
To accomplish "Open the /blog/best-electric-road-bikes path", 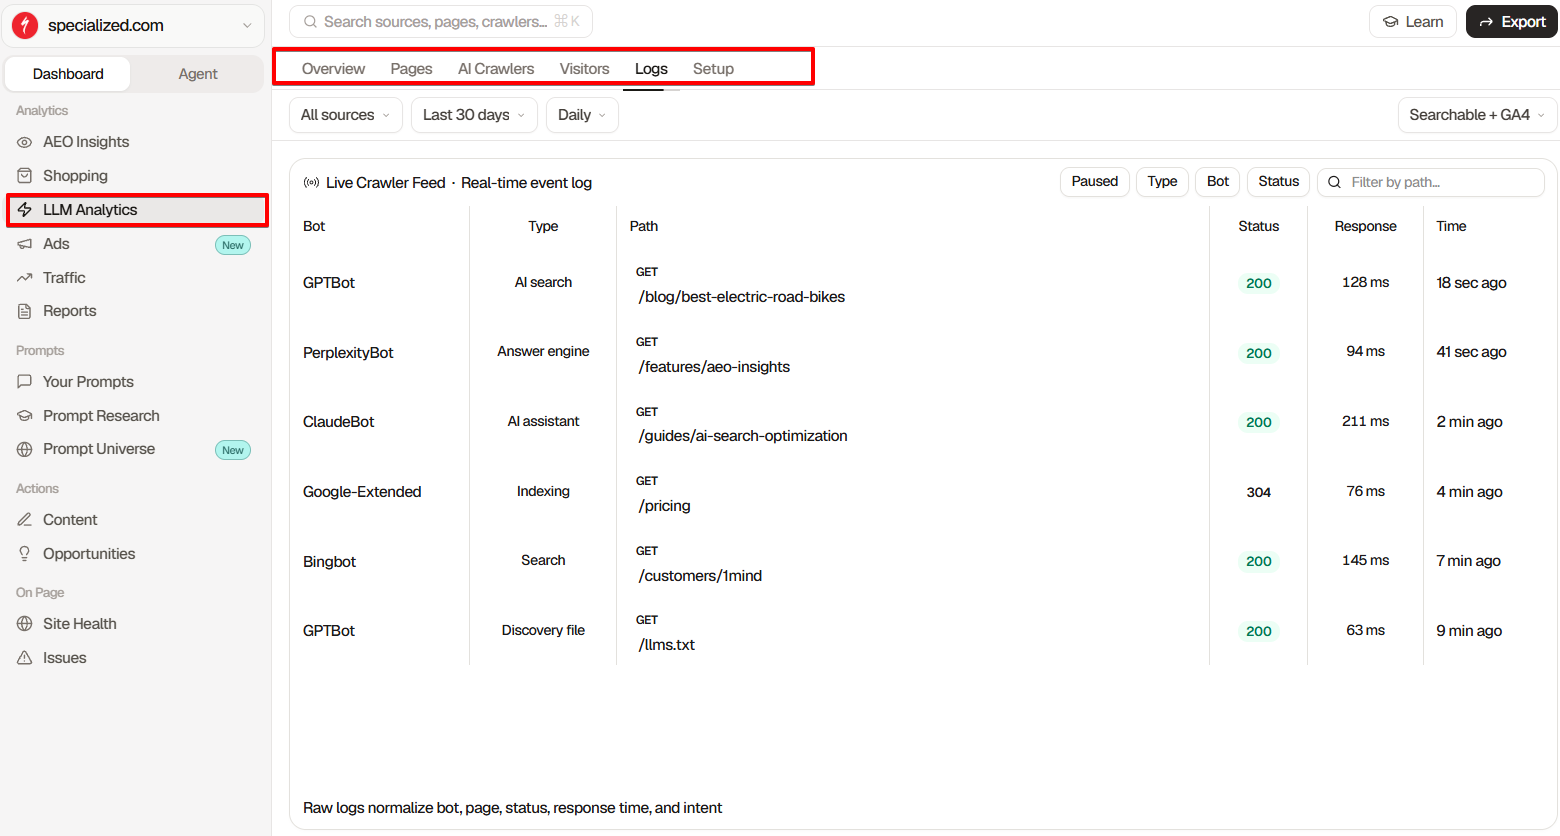I will 742,297.
